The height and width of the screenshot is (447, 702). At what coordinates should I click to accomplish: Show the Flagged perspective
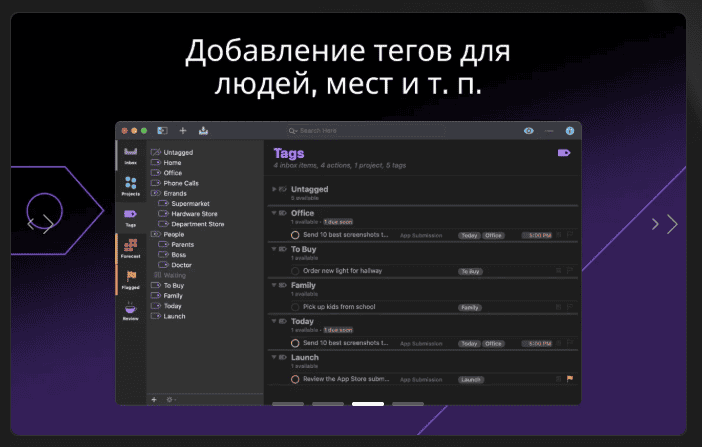(130, 279)
